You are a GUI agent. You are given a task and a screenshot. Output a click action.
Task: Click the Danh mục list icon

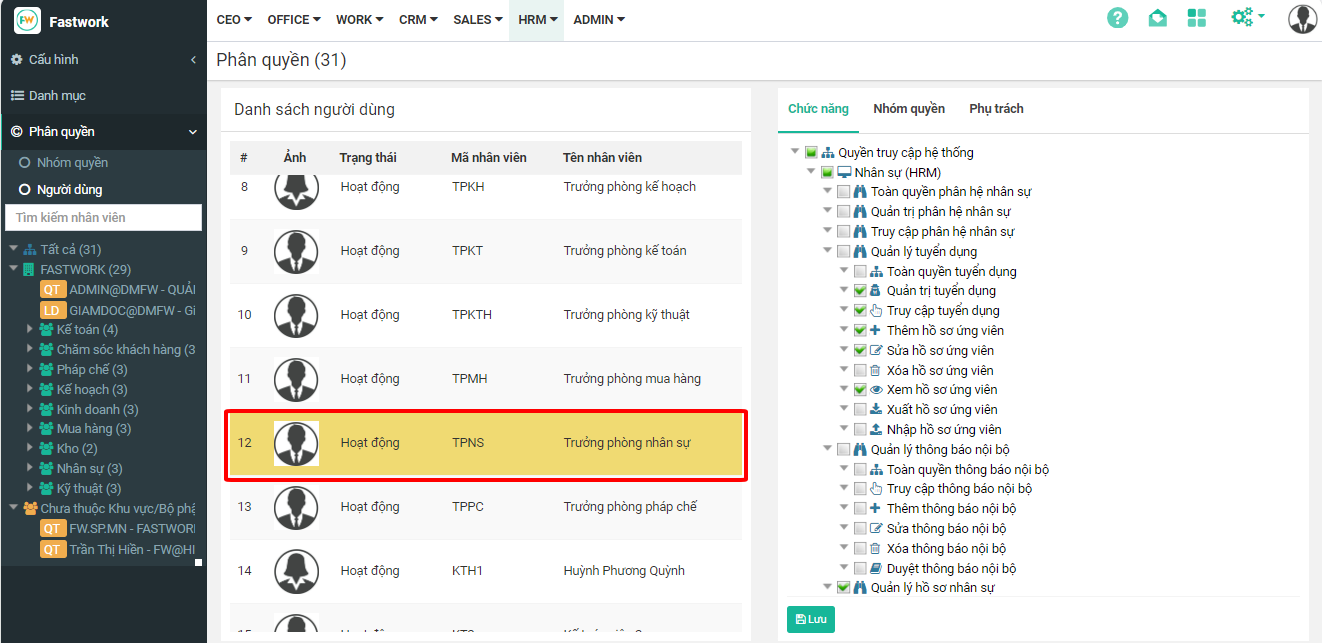coord(17,96)
